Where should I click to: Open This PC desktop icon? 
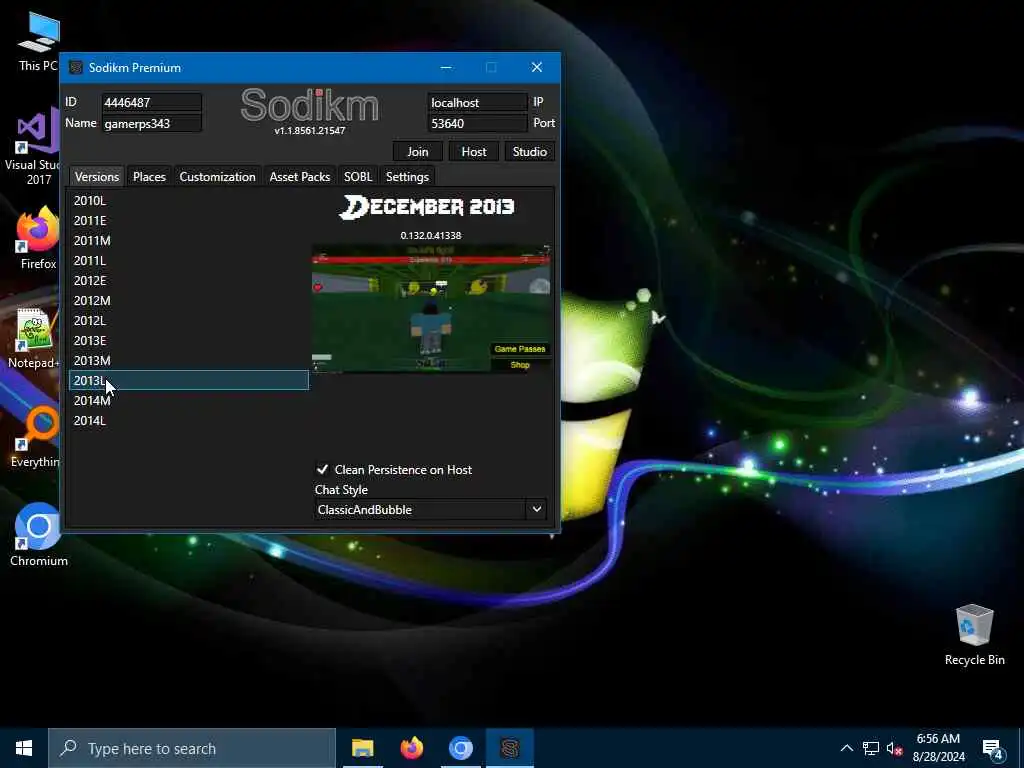(39, 41)
